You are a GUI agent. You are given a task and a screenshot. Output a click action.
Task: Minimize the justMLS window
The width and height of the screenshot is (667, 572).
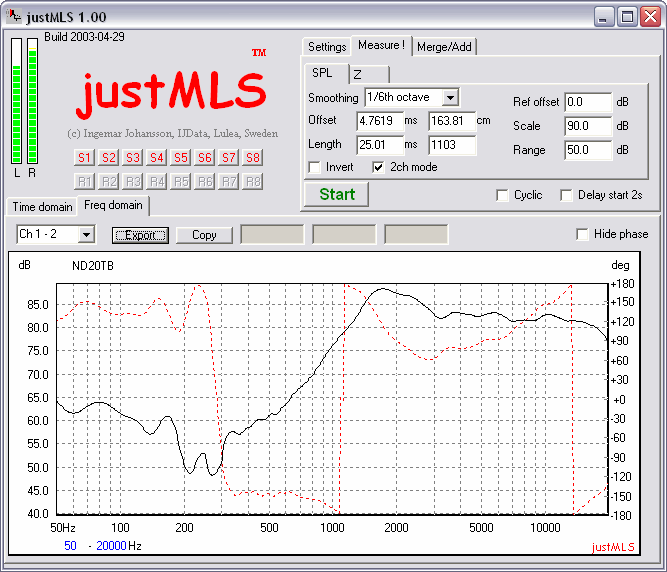pos(603,17)
